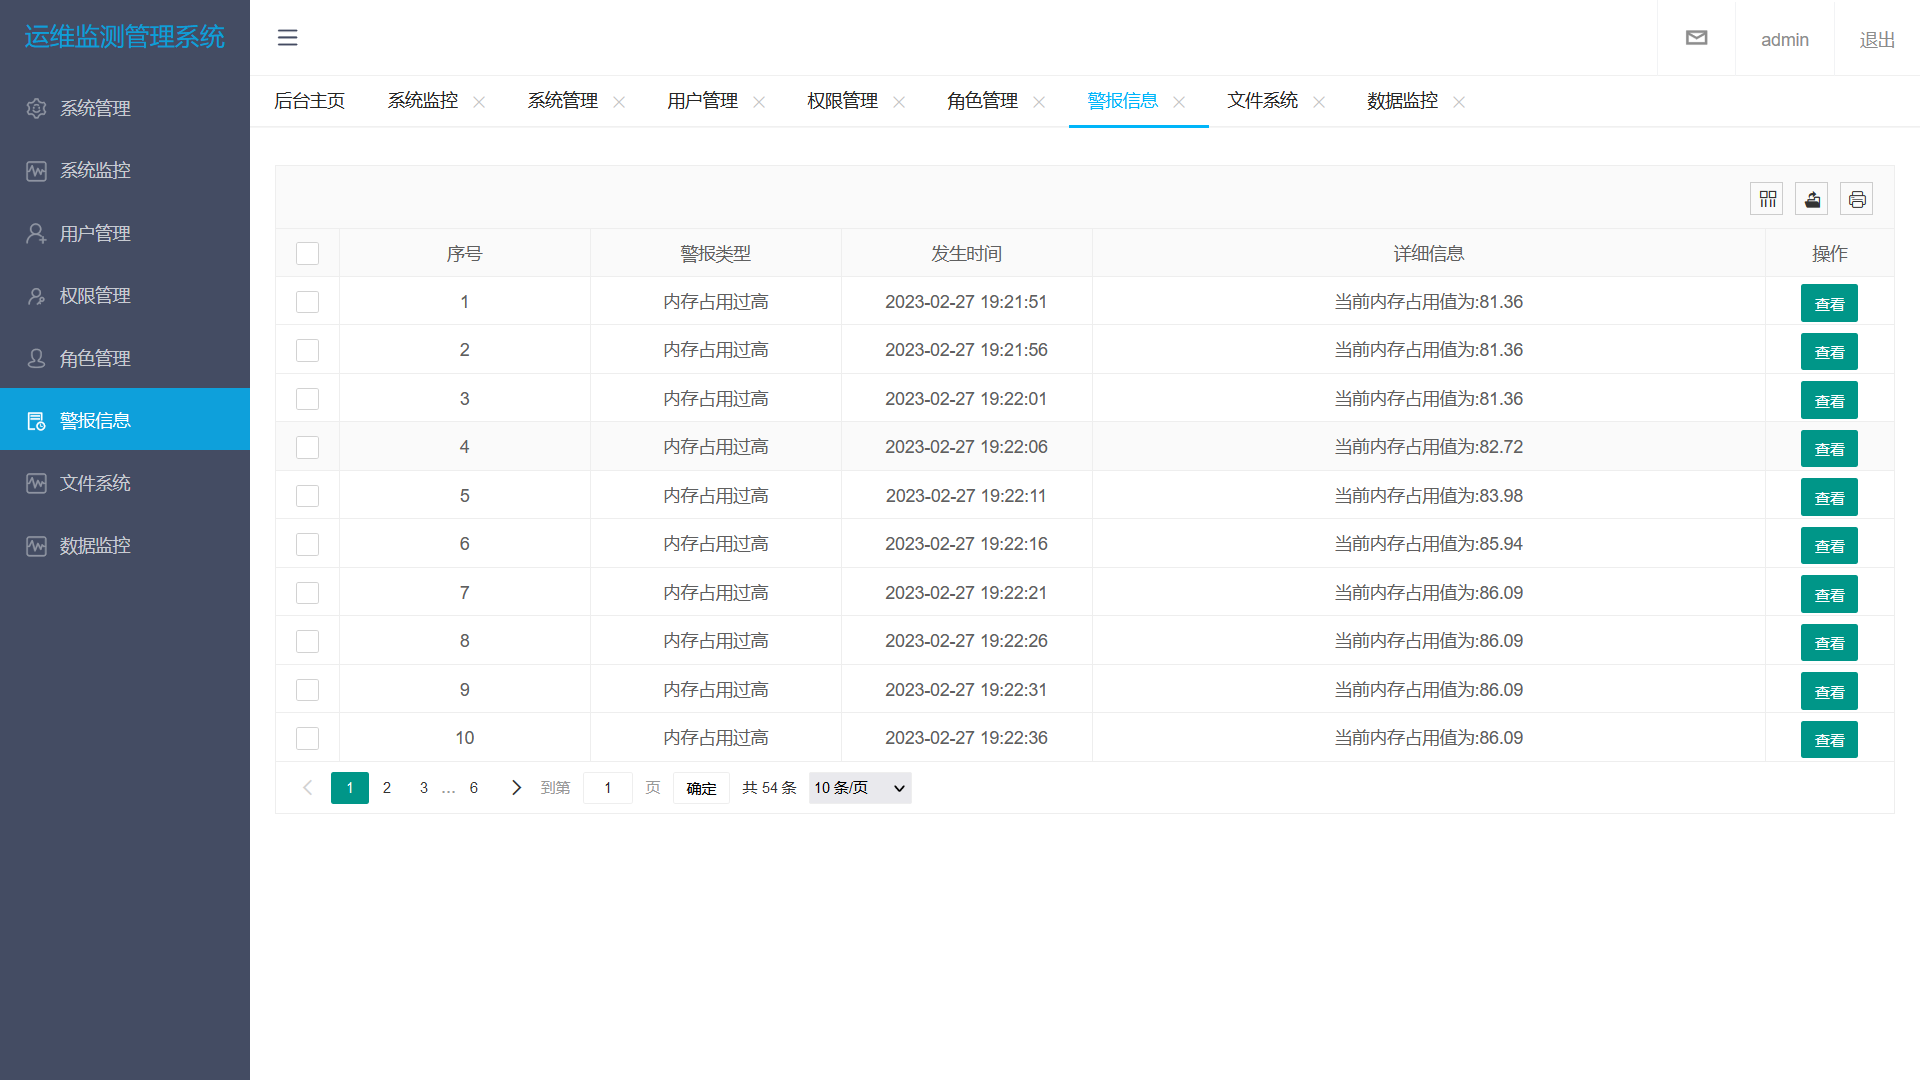This screenshot has width=1920, height=1080.
Task: Click the 权限管理 icon in sidebar
Action: [x=37, y=296]
